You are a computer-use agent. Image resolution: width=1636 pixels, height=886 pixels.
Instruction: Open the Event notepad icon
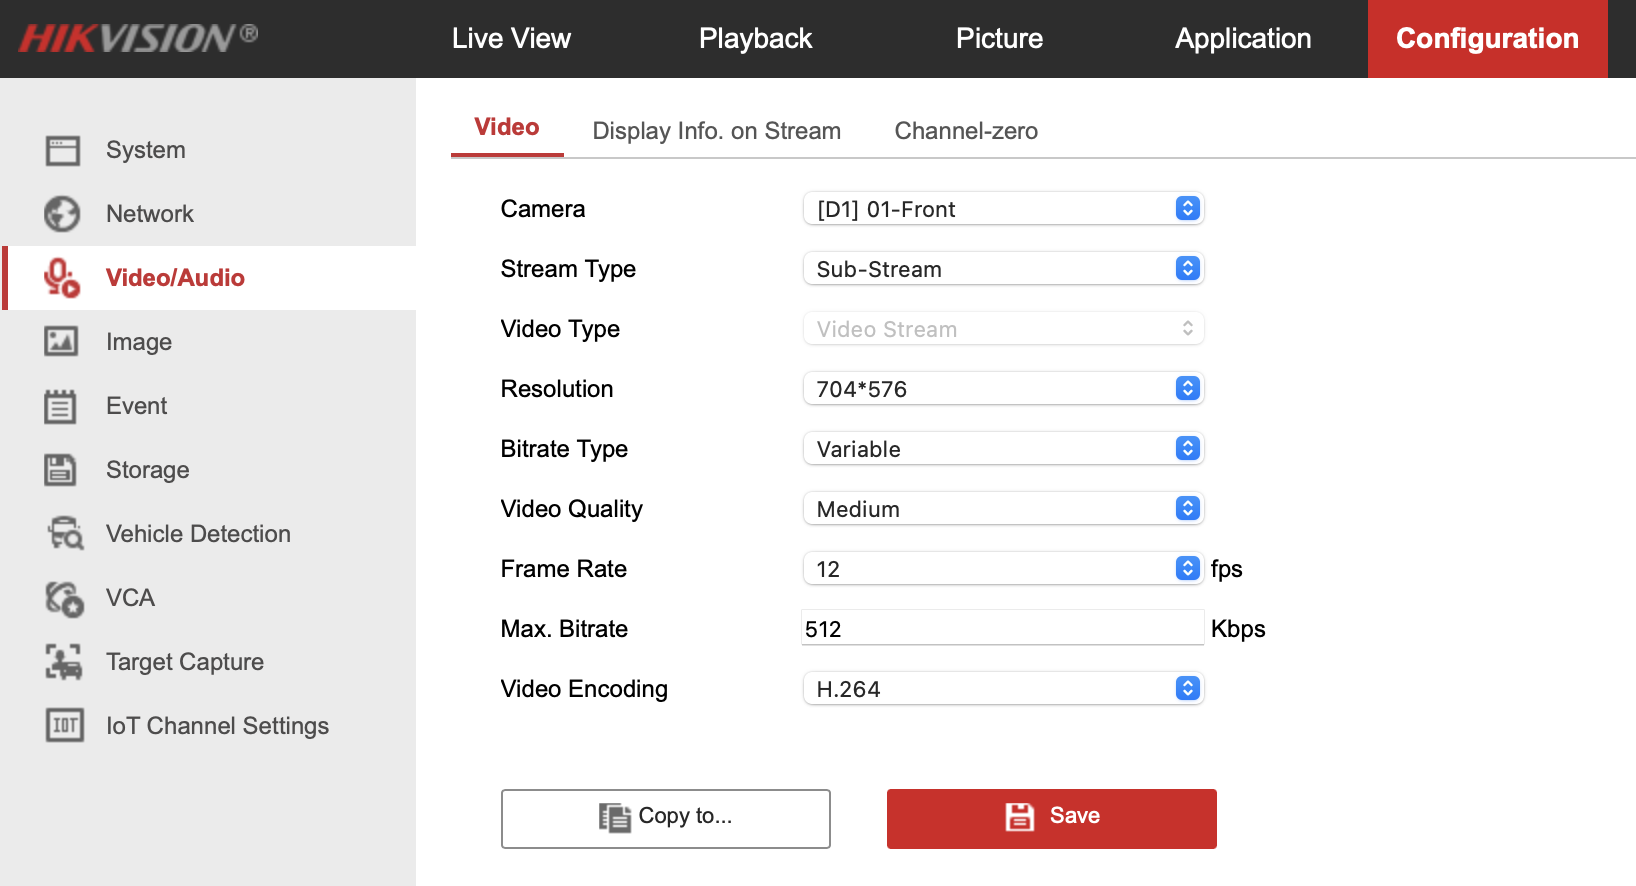pos(62,406)
